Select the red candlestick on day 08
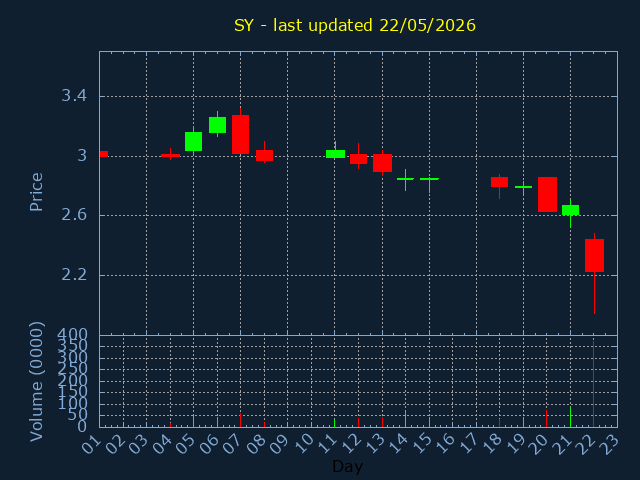Viewport: 640px width, 480px height. pyautogui.click(x=264, y=155)
